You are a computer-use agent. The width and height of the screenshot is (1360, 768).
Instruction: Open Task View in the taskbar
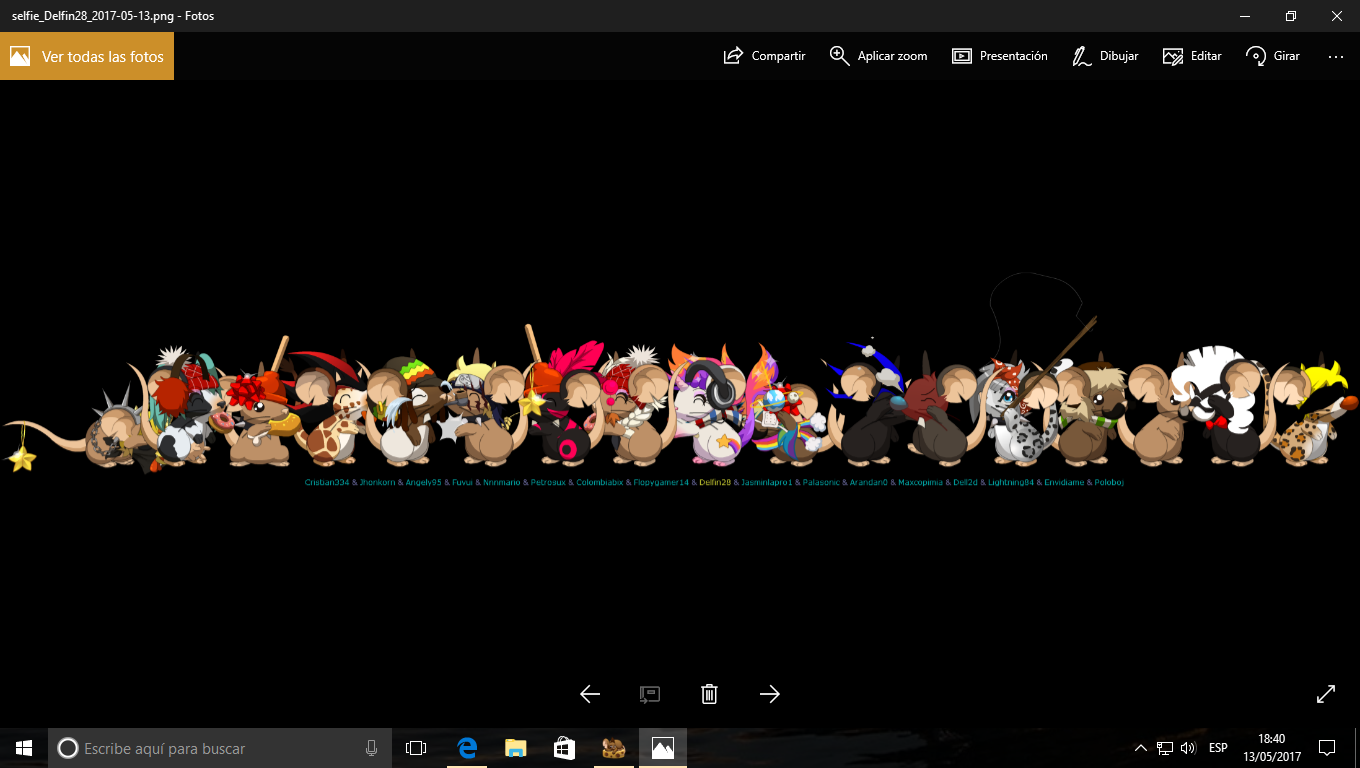[416, 748]
